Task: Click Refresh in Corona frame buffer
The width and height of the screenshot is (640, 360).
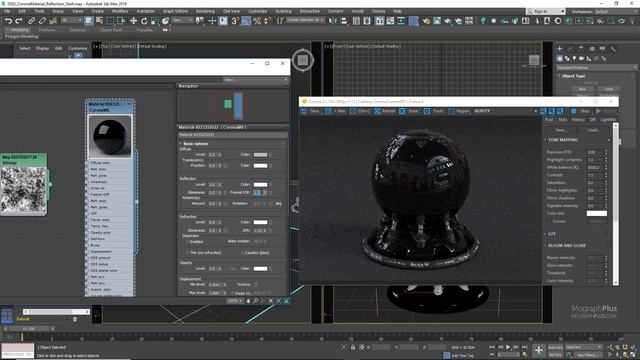Action: coord(385,111)
